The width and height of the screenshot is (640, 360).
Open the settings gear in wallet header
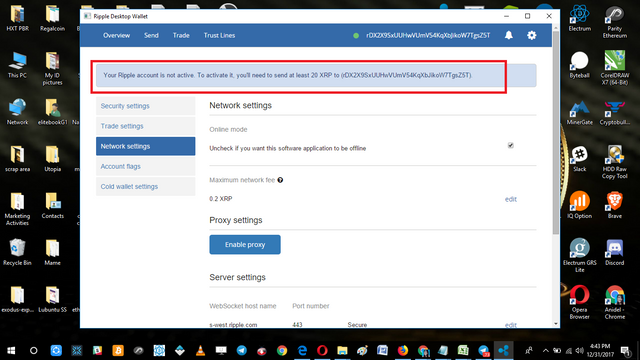[531, 36]
